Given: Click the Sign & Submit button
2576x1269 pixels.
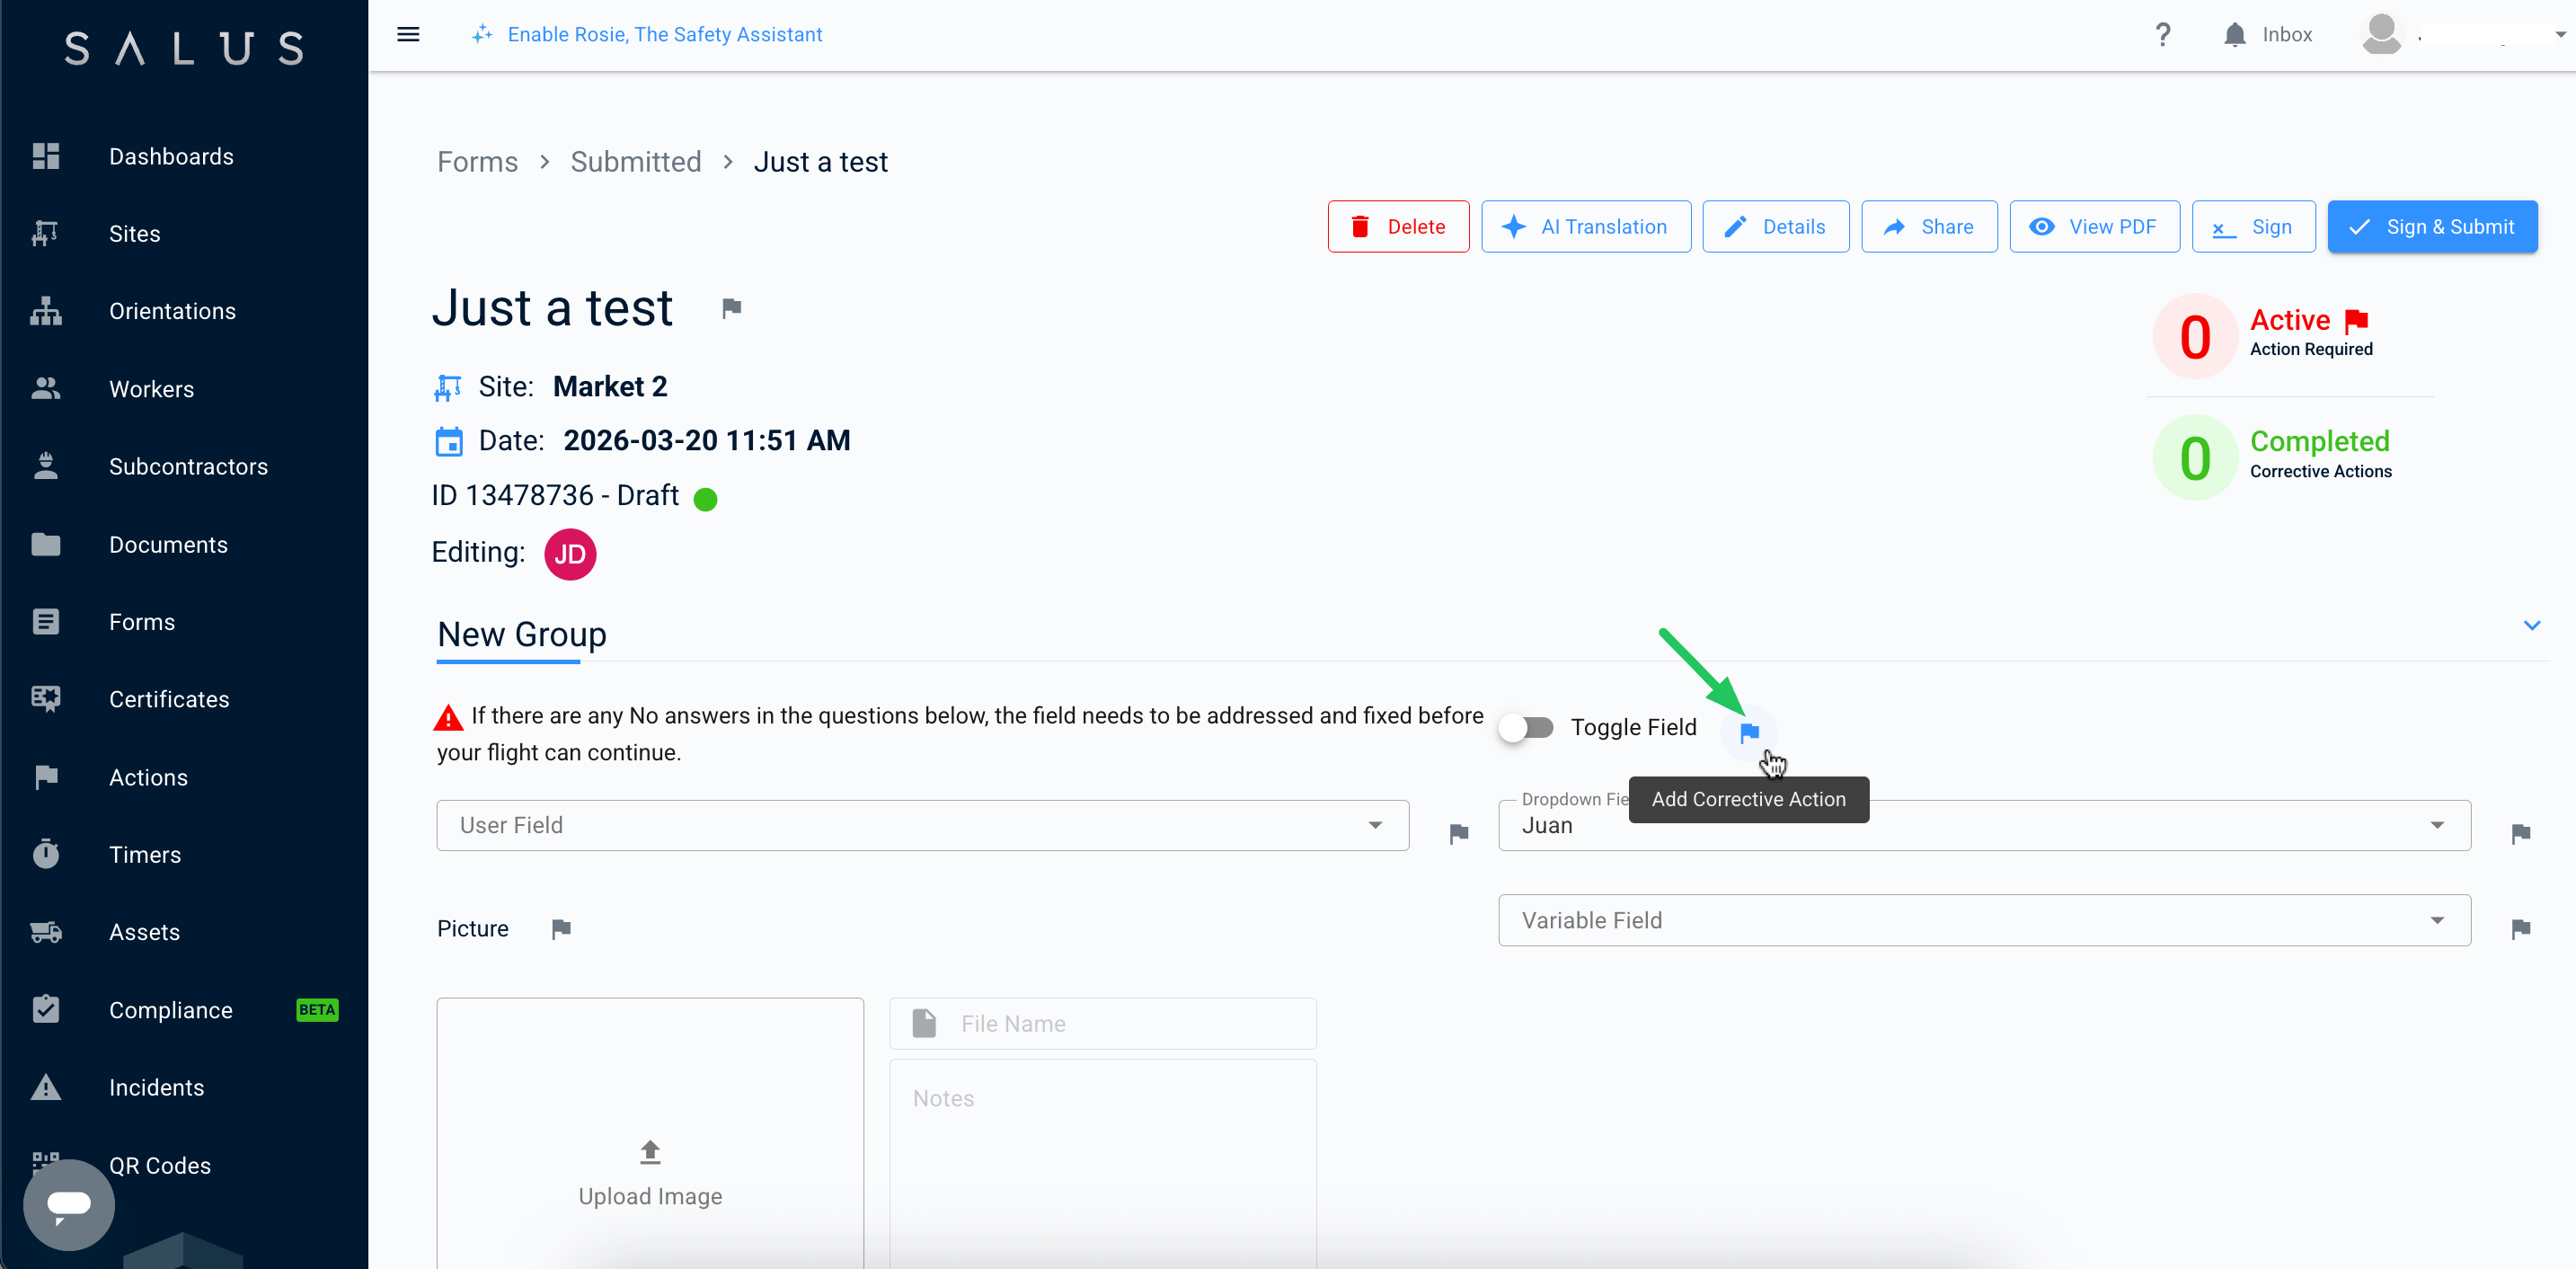Looking at the screenshot, I should coord(2432,227).
